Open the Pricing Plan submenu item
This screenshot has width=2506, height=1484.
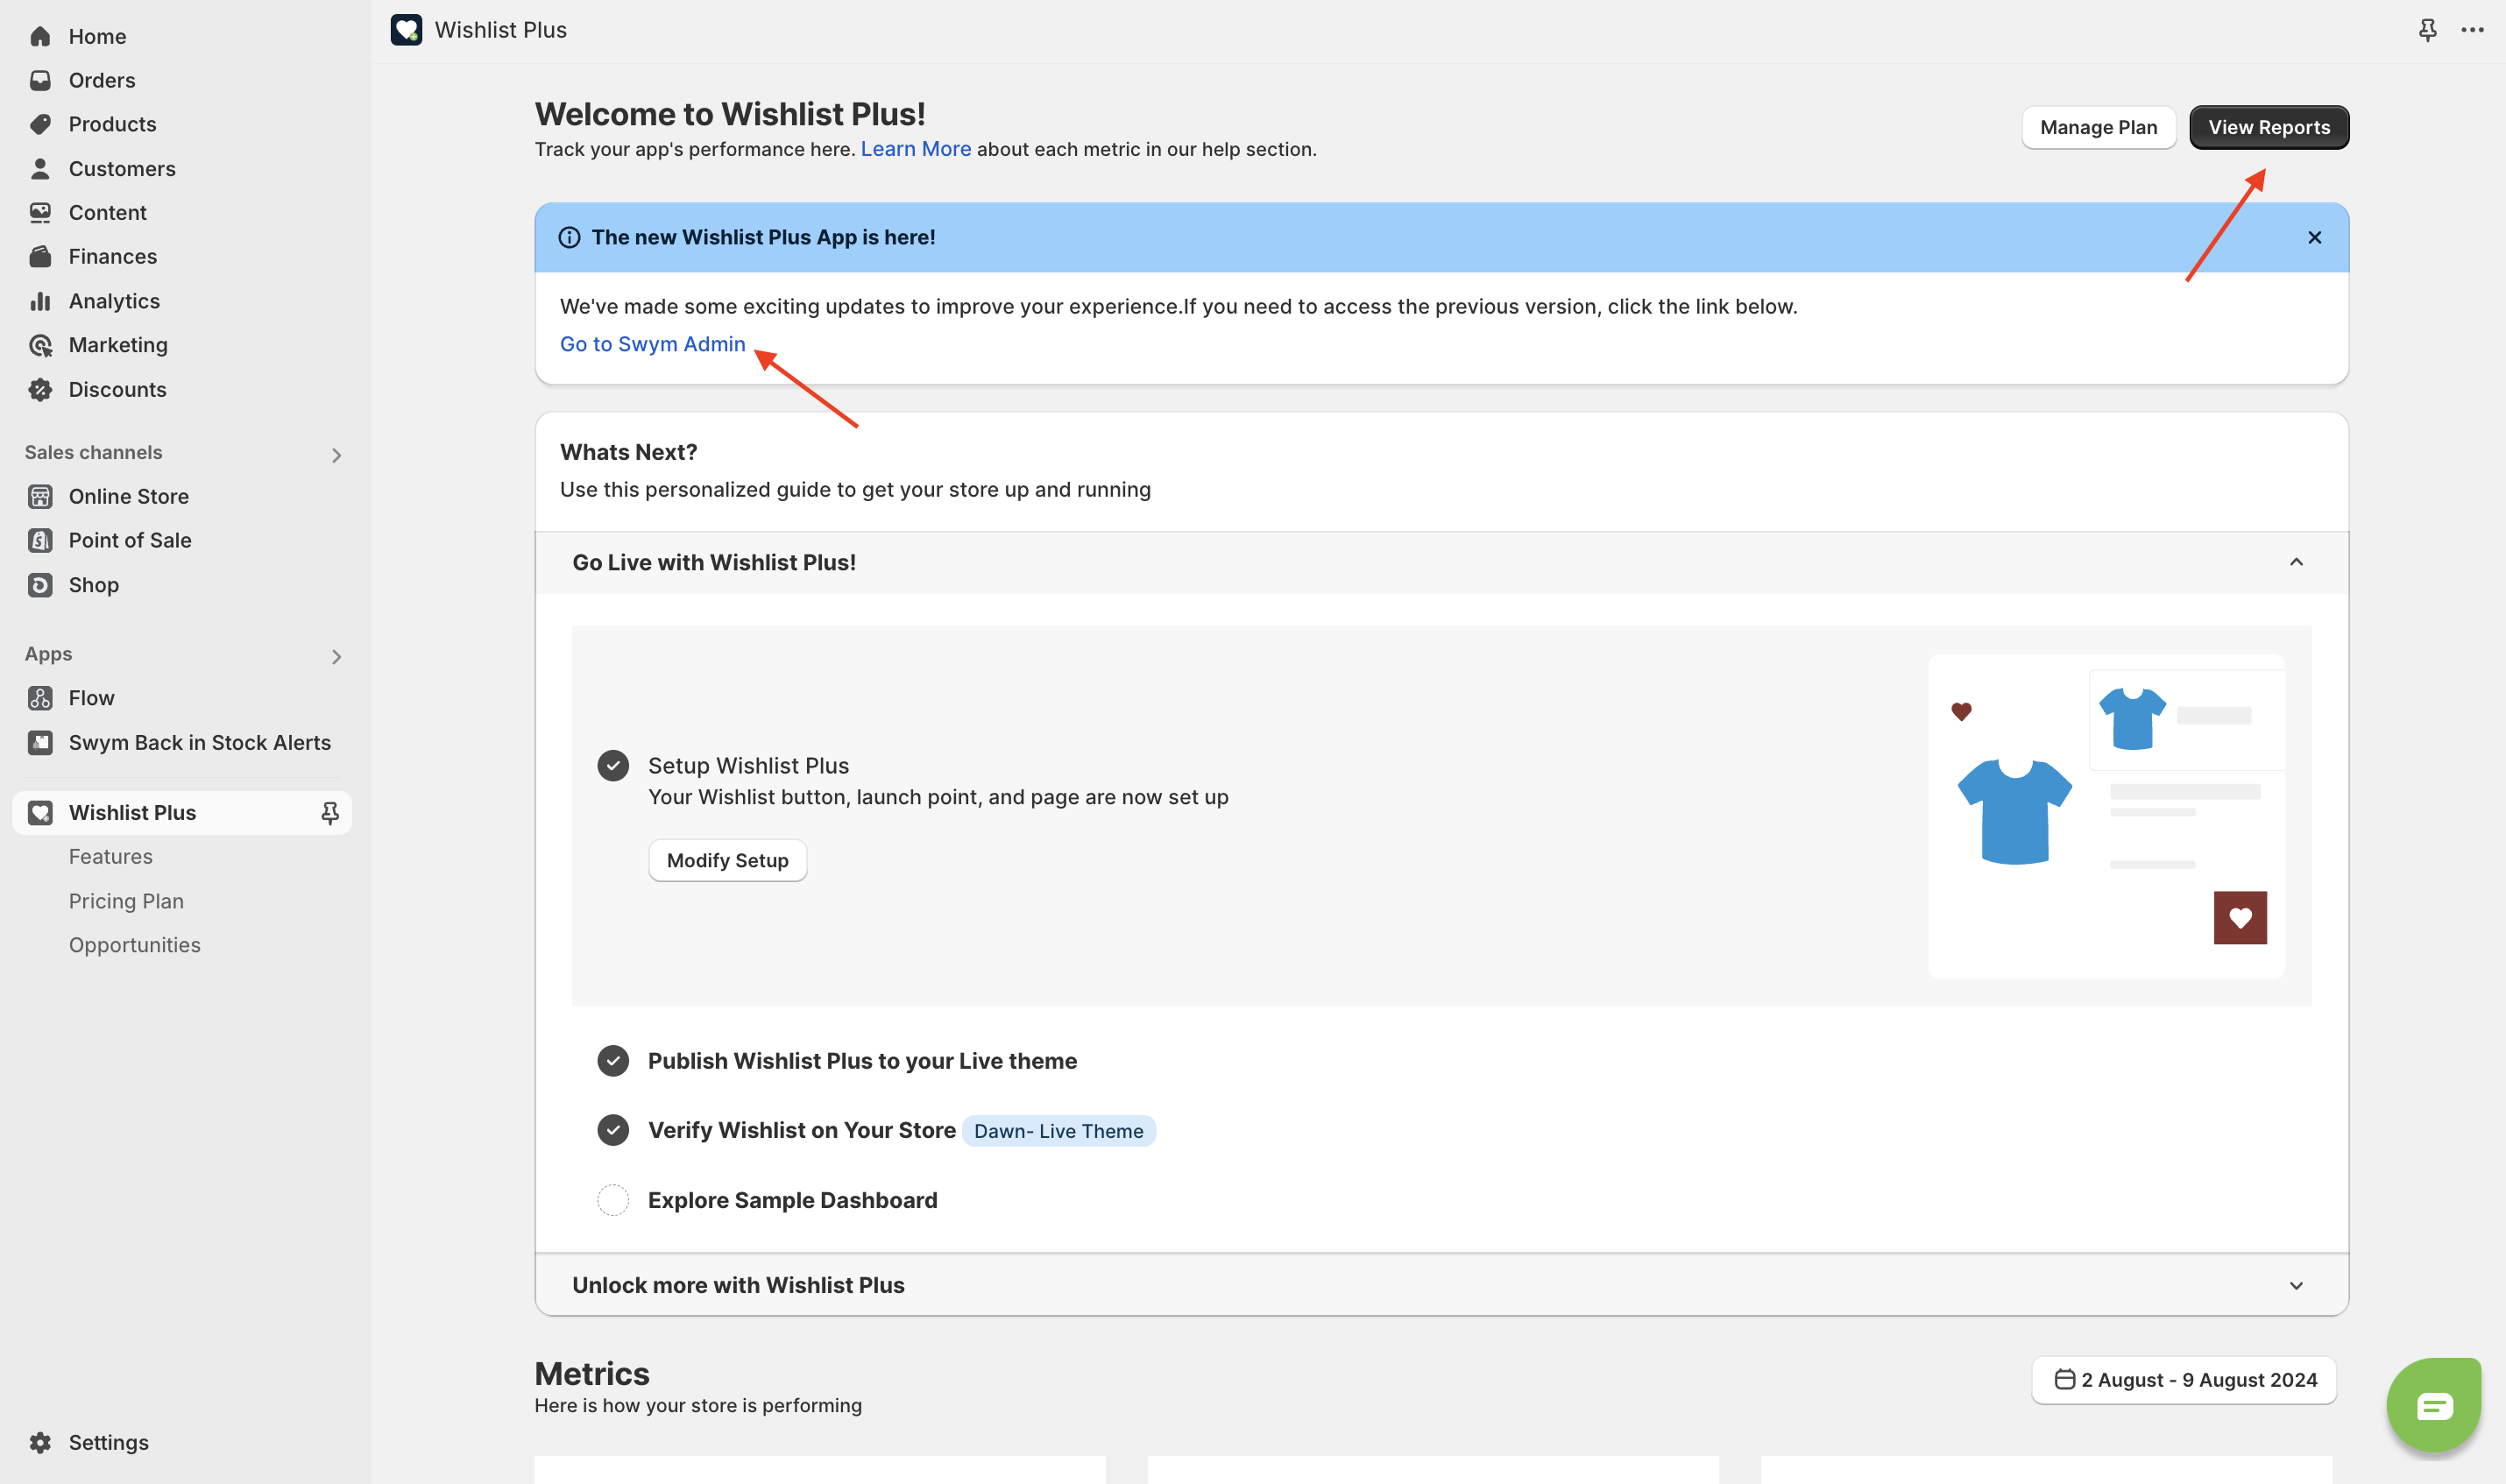[126, 901]
